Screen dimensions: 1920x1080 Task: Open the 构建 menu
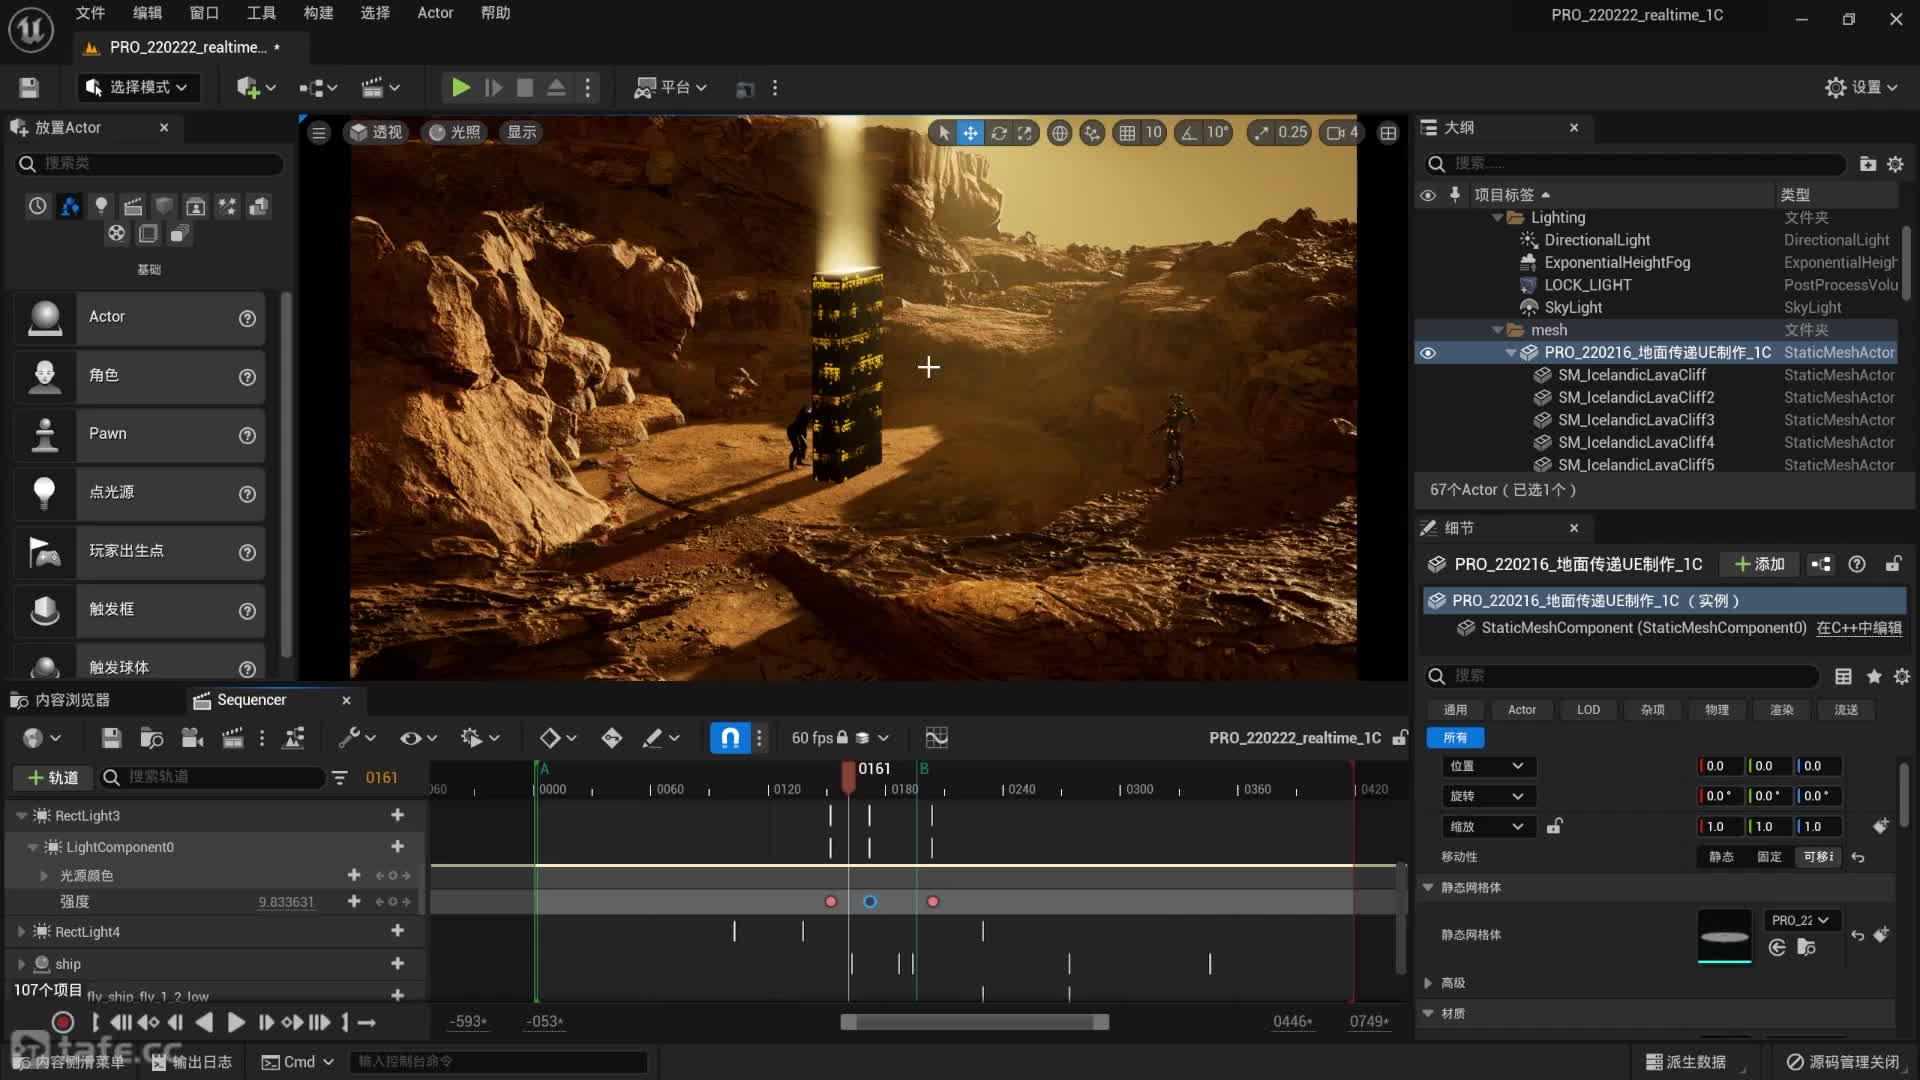[318, 13]
